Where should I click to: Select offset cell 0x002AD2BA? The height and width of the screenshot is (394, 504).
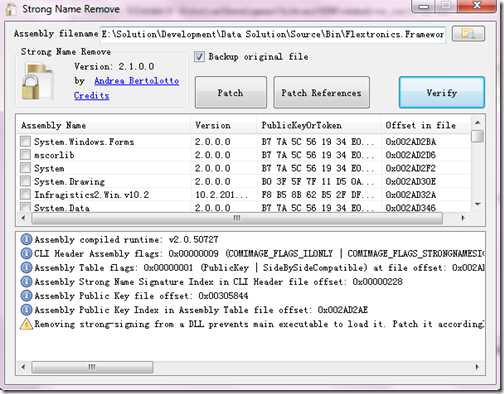coord(411,142)
